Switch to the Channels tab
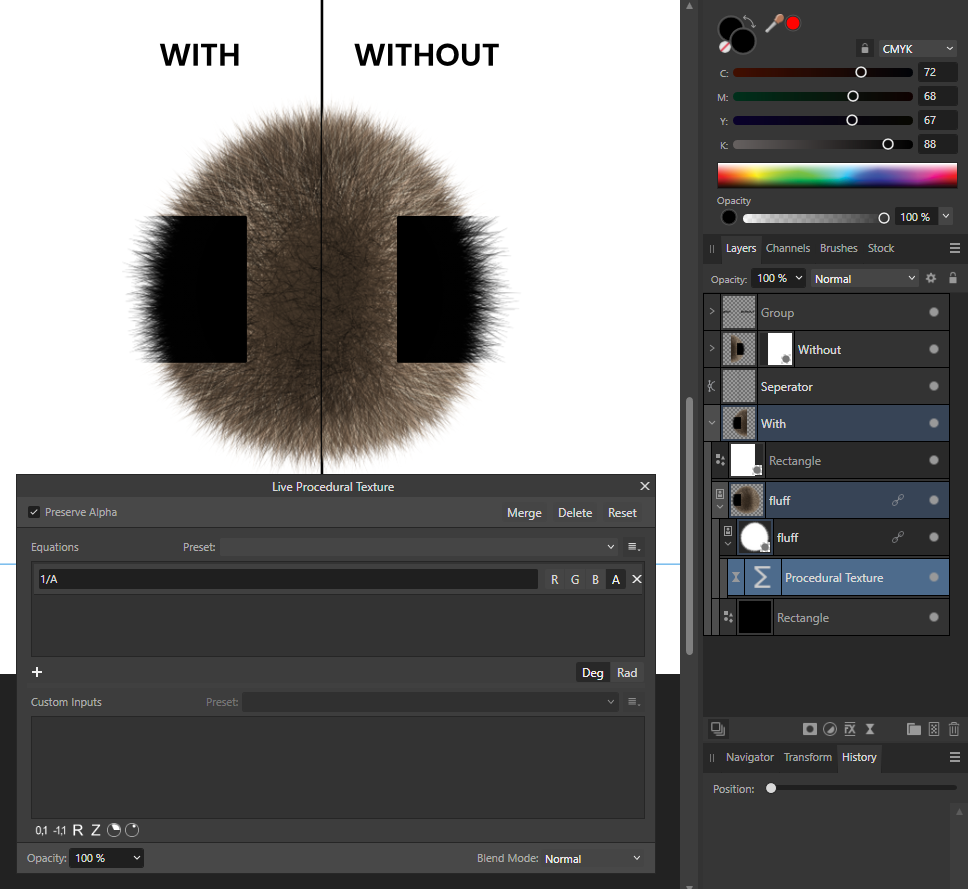Screen dimensions: 968x889 (x=788, y=248)
